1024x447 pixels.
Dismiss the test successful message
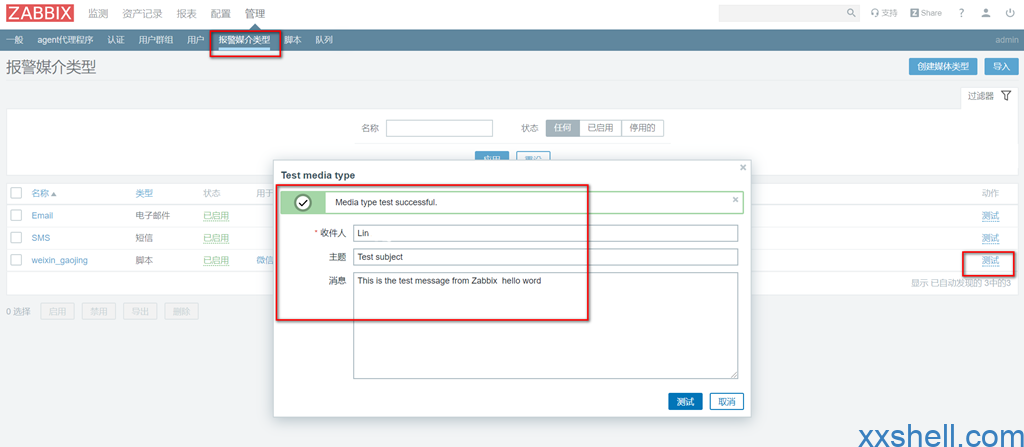click(x=735, y=199)
